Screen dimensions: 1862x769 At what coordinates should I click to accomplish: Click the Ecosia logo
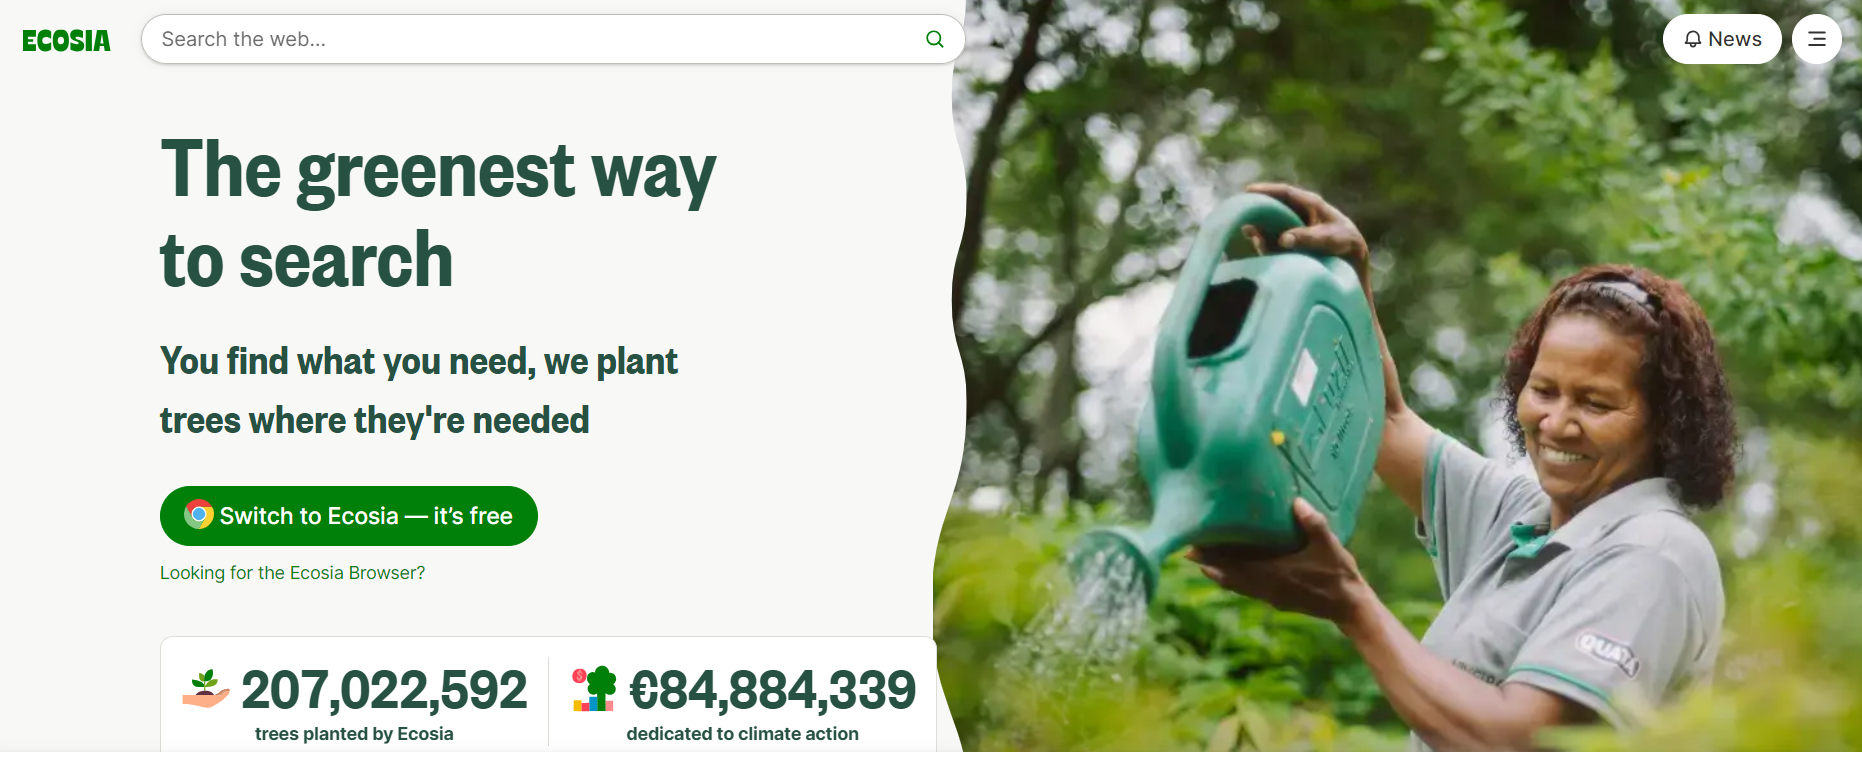coord(66,40)
